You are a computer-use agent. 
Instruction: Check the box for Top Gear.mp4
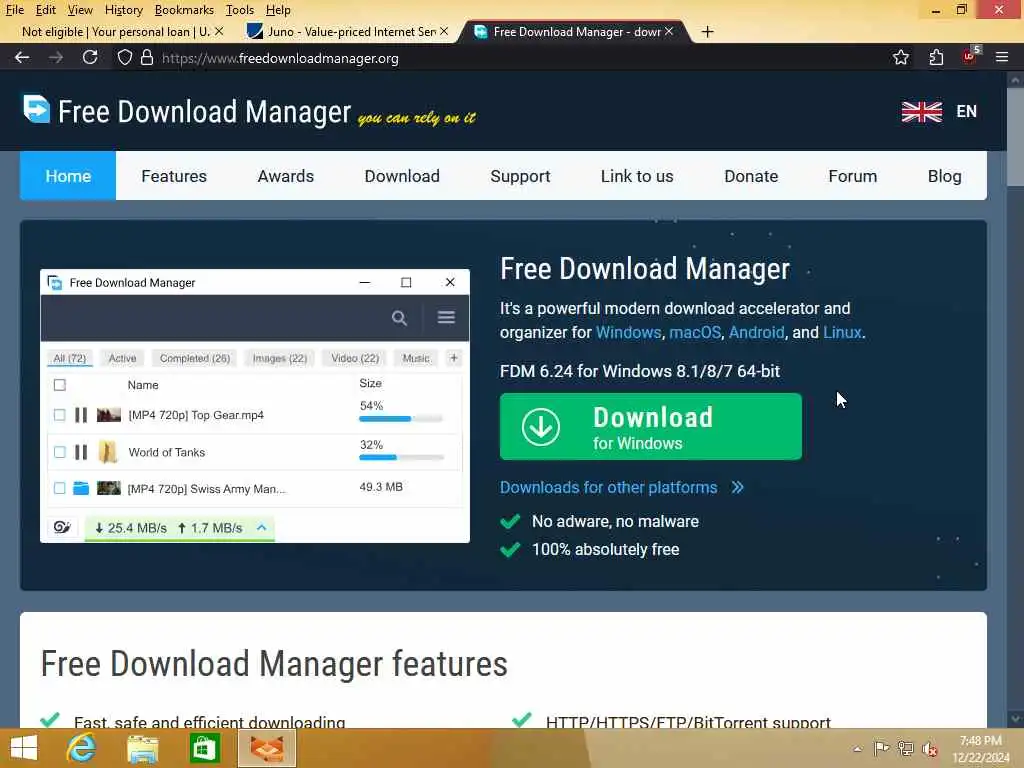click(x=59, y=415)
